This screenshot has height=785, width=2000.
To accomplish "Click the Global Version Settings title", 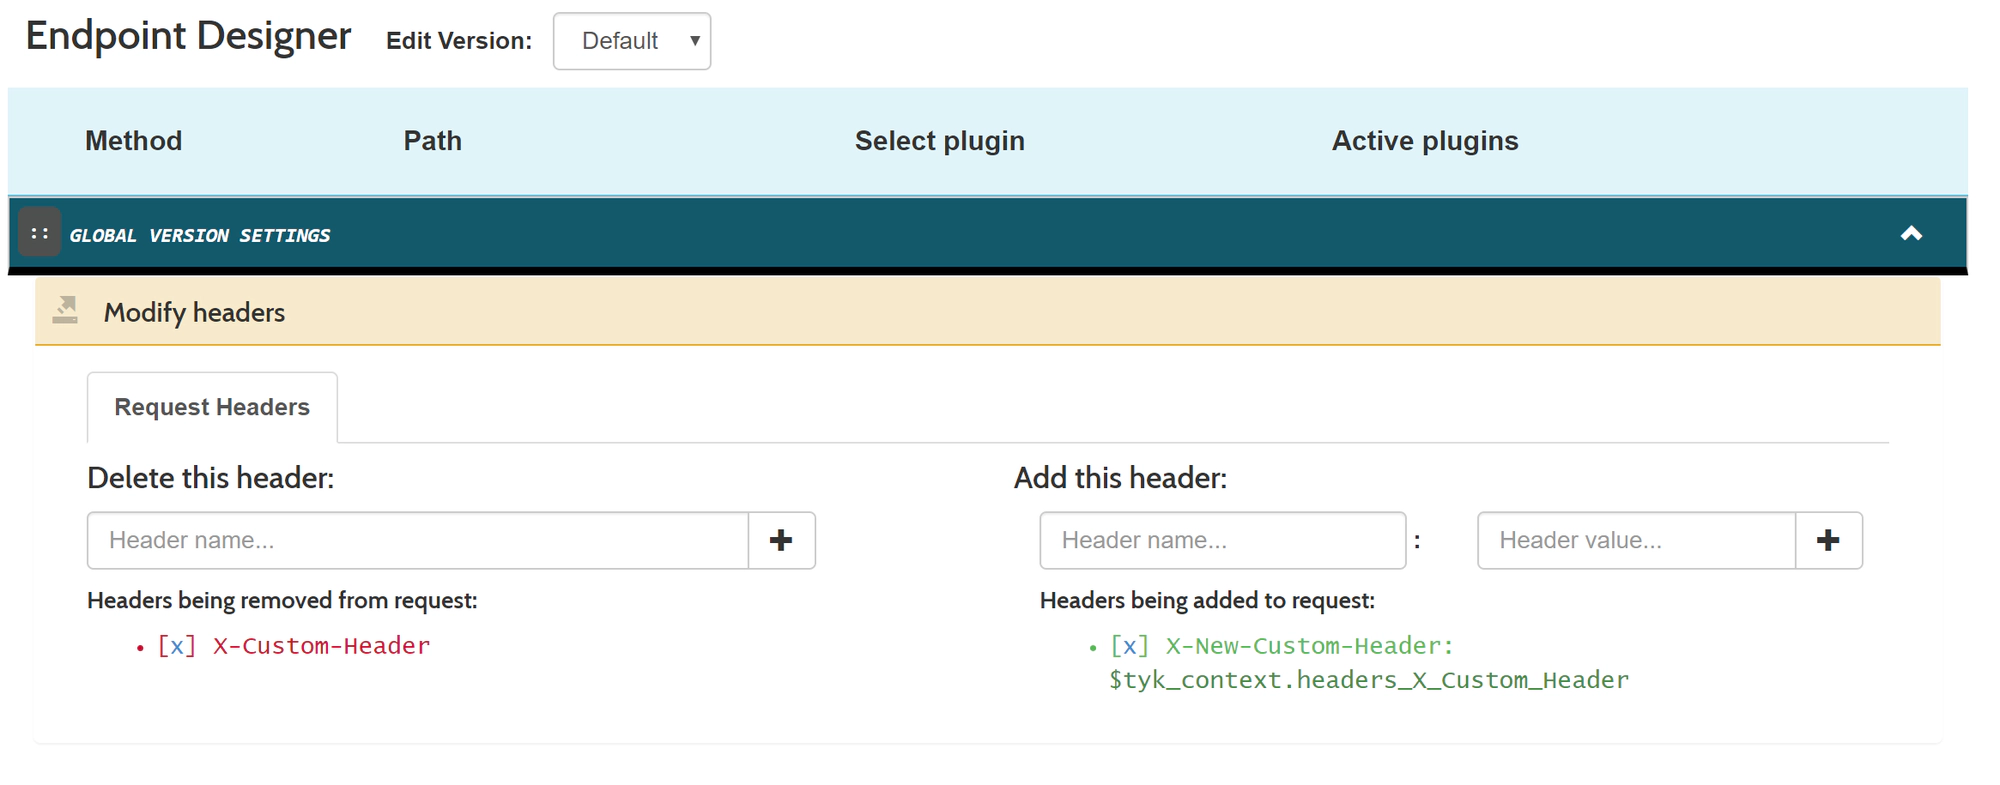I will pos(200,236).
